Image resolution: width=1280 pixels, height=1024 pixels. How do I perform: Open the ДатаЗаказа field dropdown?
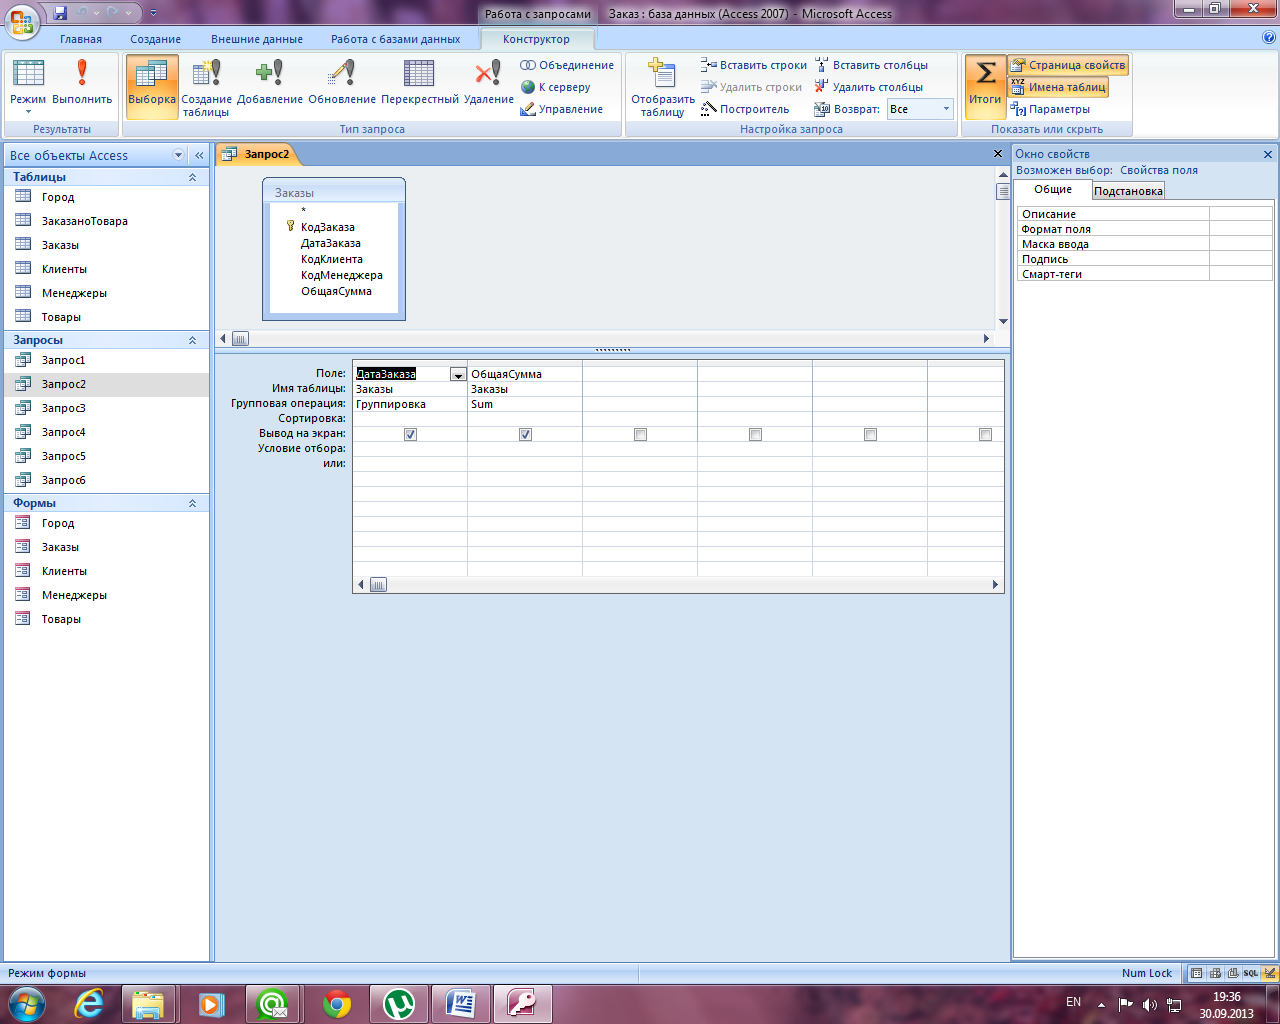coord(458,374)
